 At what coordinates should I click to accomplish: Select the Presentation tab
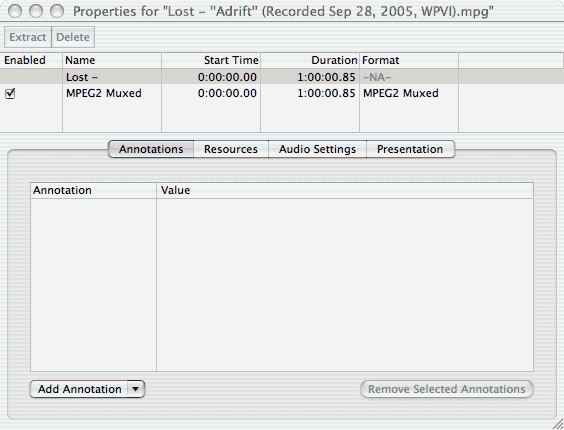click(x=410, y=149)
